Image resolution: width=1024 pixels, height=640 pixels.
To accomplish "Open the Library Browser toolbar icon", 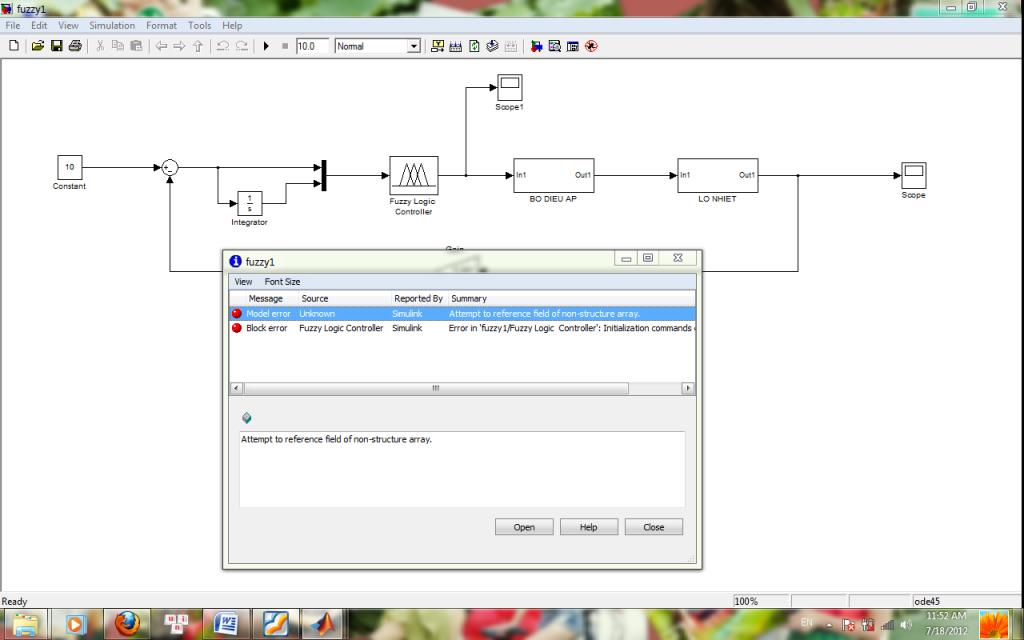I will [536, 46].
